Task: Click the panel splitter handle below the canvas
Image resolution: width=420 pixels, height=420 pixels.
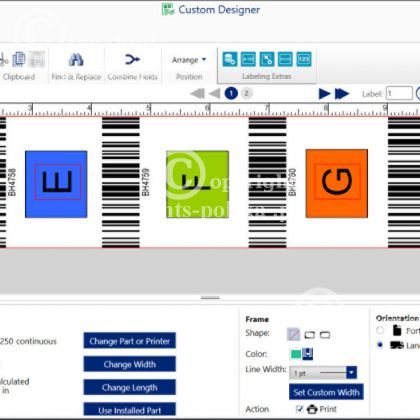Action: pos(210,298)
